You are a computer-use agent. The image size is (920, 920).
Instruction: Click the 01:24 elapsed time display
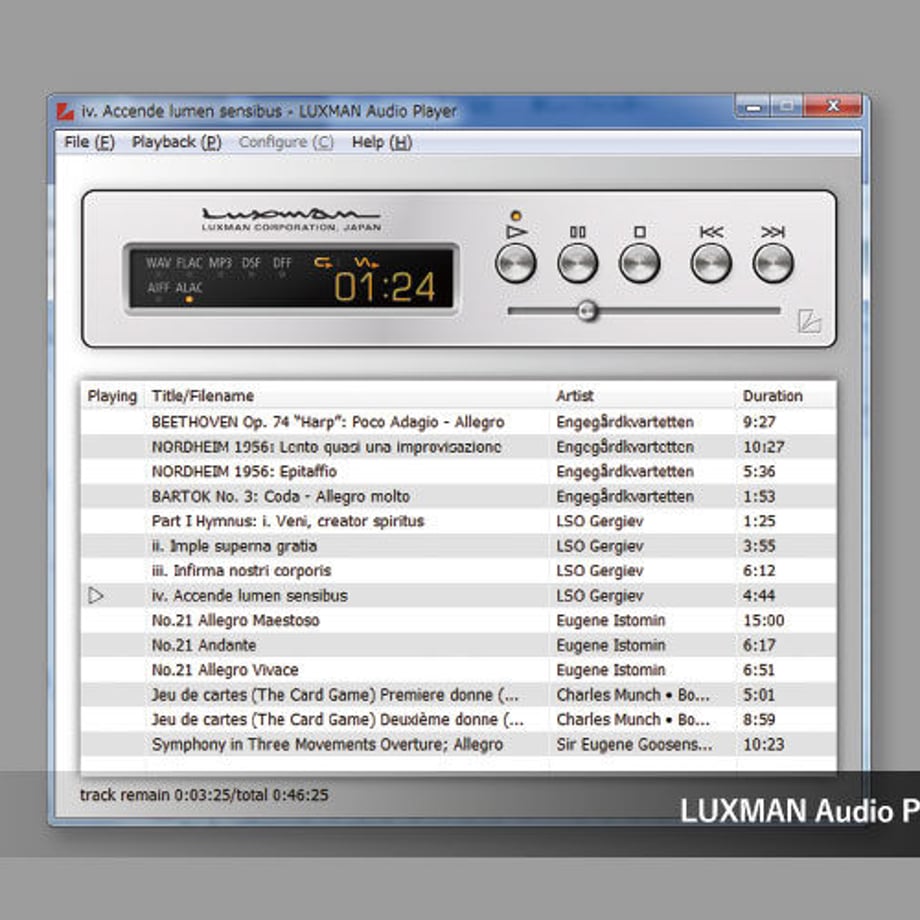(x=385, y=288)
